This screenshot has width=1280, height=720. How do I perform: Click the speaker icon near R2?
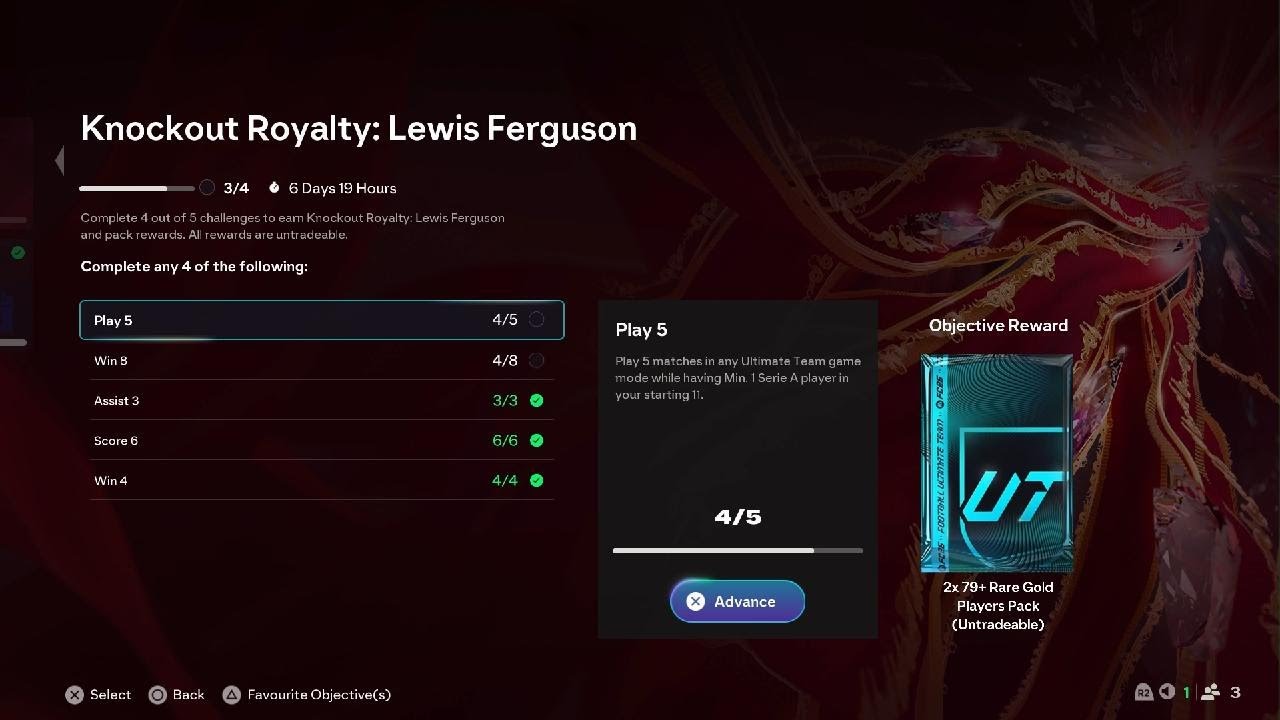click(1166, 692)
